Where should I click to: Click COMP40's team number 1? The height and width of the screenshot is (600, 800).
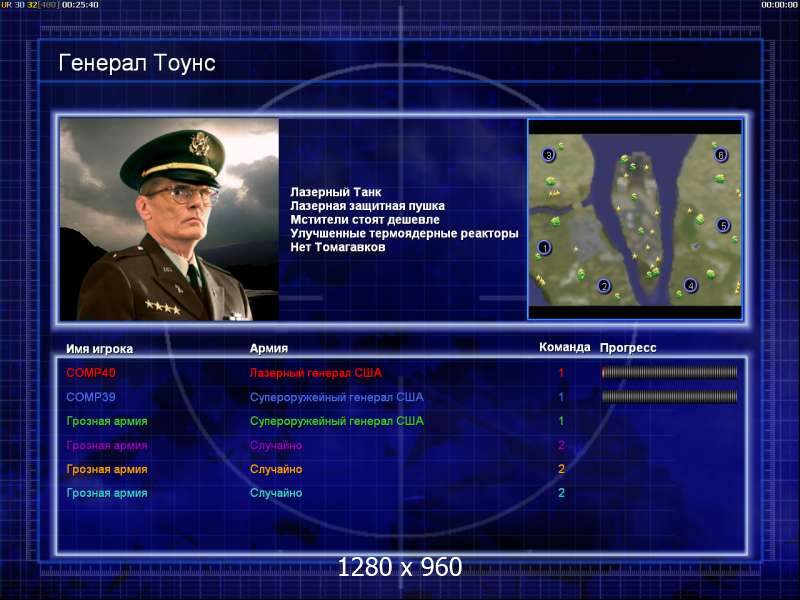[x=561, y=372]
